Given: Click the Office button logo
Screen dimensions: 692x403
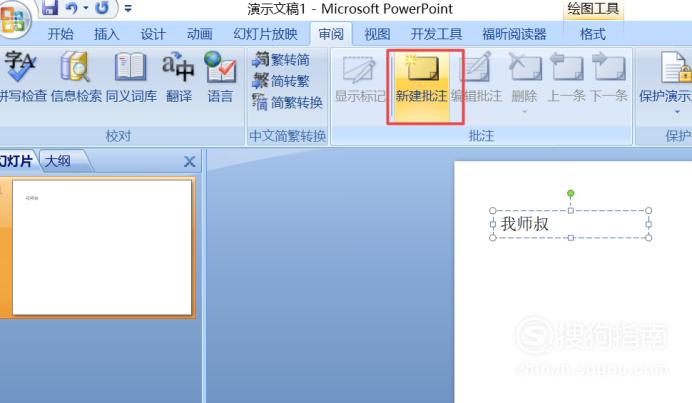Looking at the screenshot, I should point(13,20).
